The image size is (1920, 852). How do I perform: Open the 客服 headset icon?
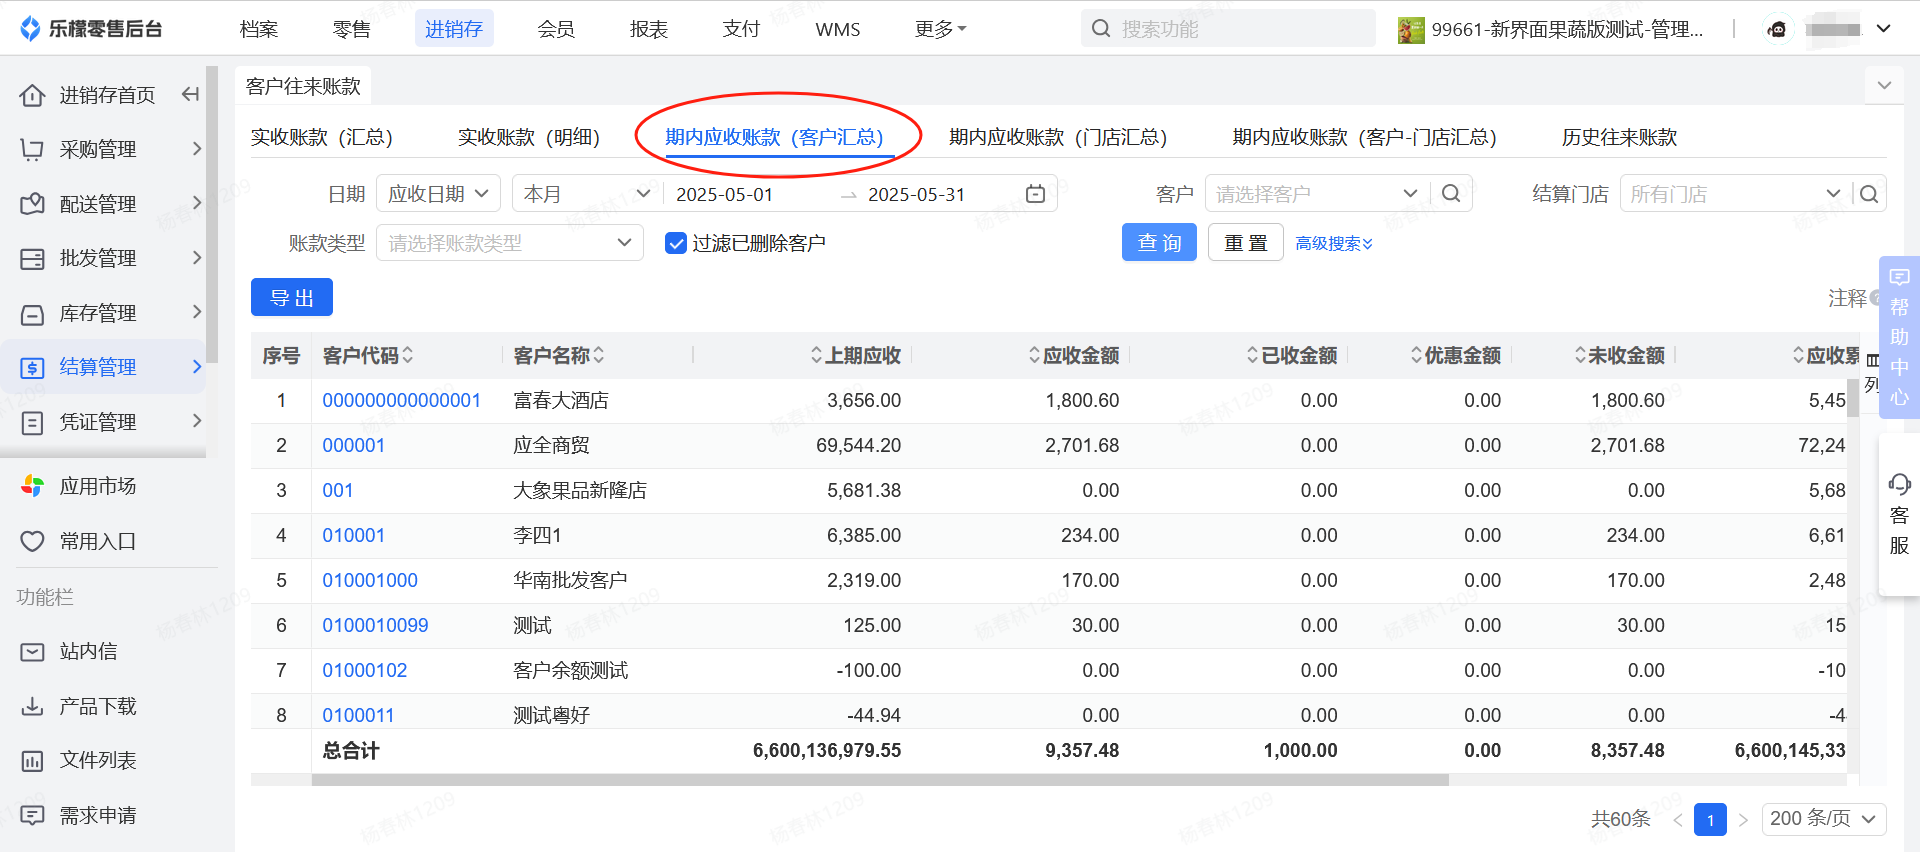coord(1899,485)
